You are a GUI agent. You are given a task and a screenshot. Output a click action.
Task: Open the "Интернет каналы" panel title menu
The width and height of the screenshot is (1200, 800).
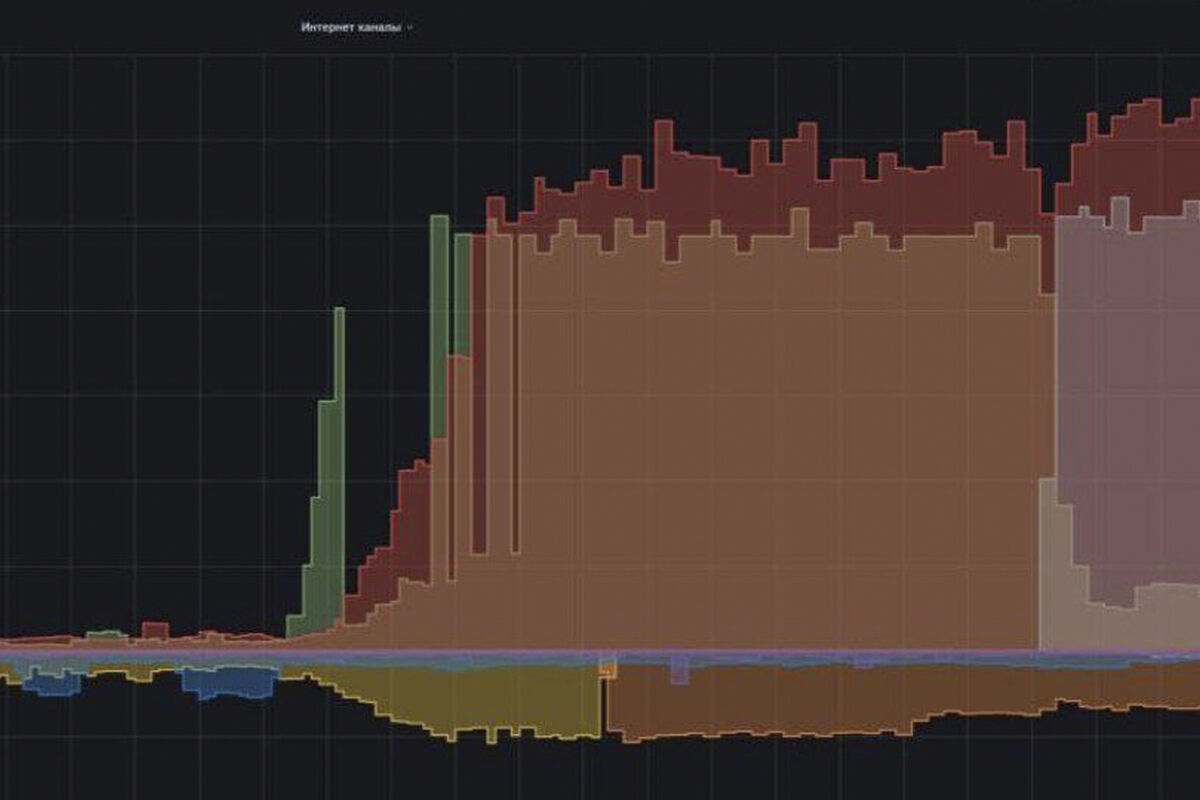click(351, 28)
